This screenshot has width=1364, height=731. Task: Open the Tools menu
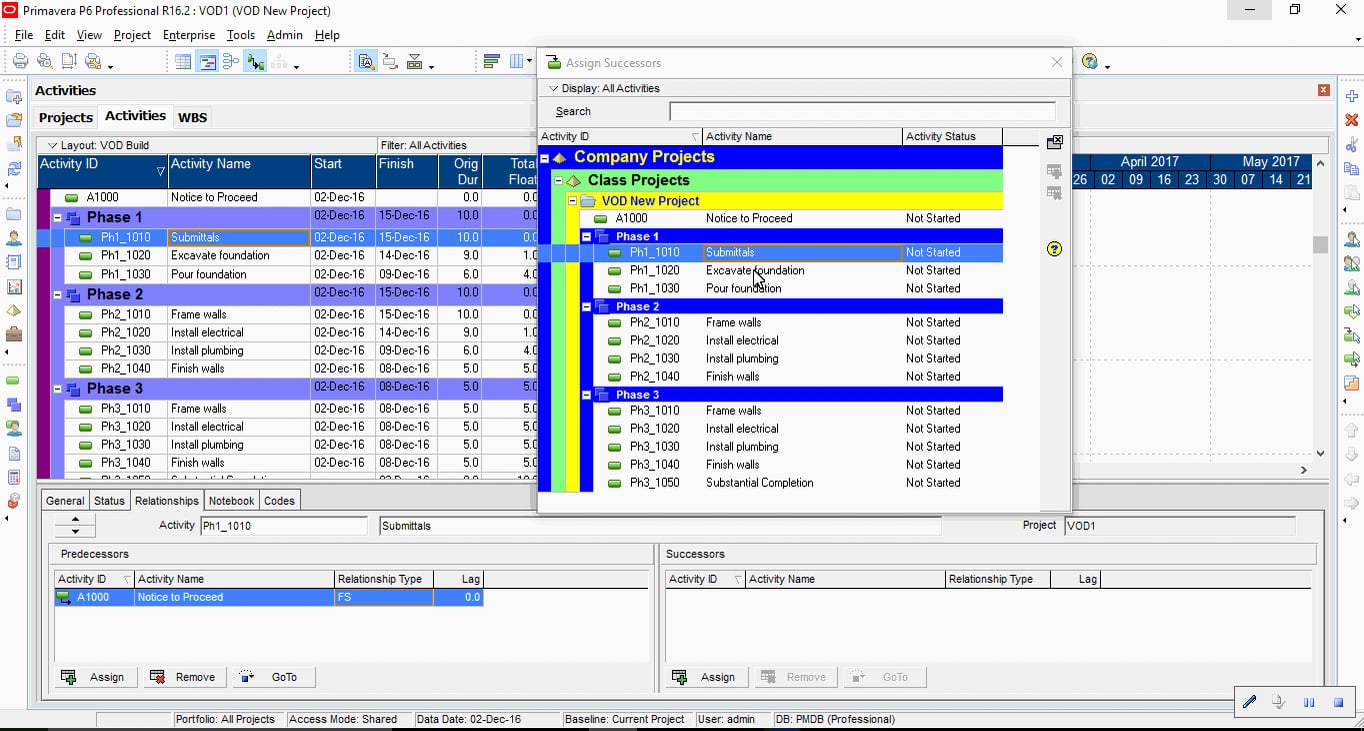tap(241, 35)
